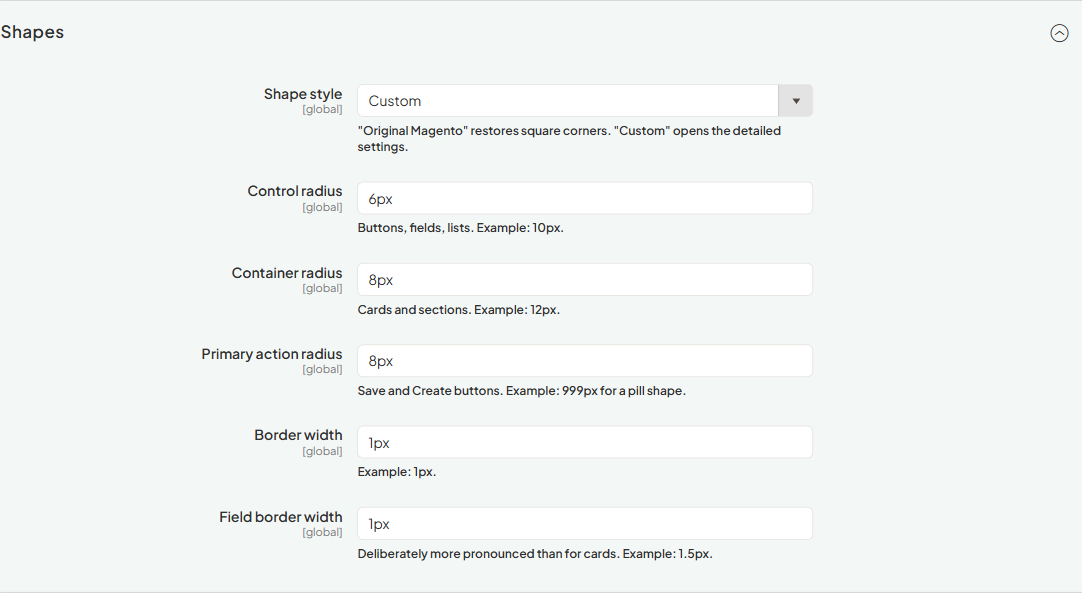This screenshot has height=593, width=1082.
Task: Click the 'Deliberately more pronounced' hint text
Action: pyautogui.click(x=535, y=554)
